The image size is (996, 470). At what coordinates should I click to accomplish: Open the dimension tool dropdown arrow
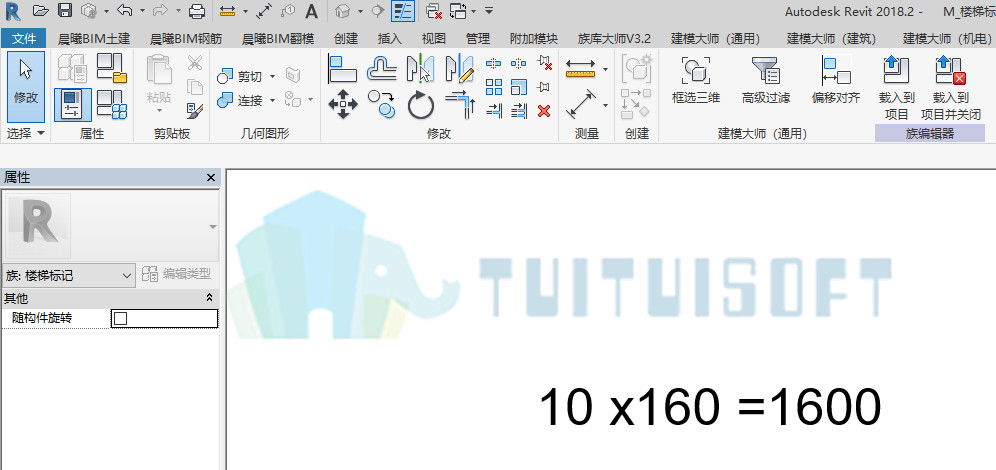coord(606,105)
